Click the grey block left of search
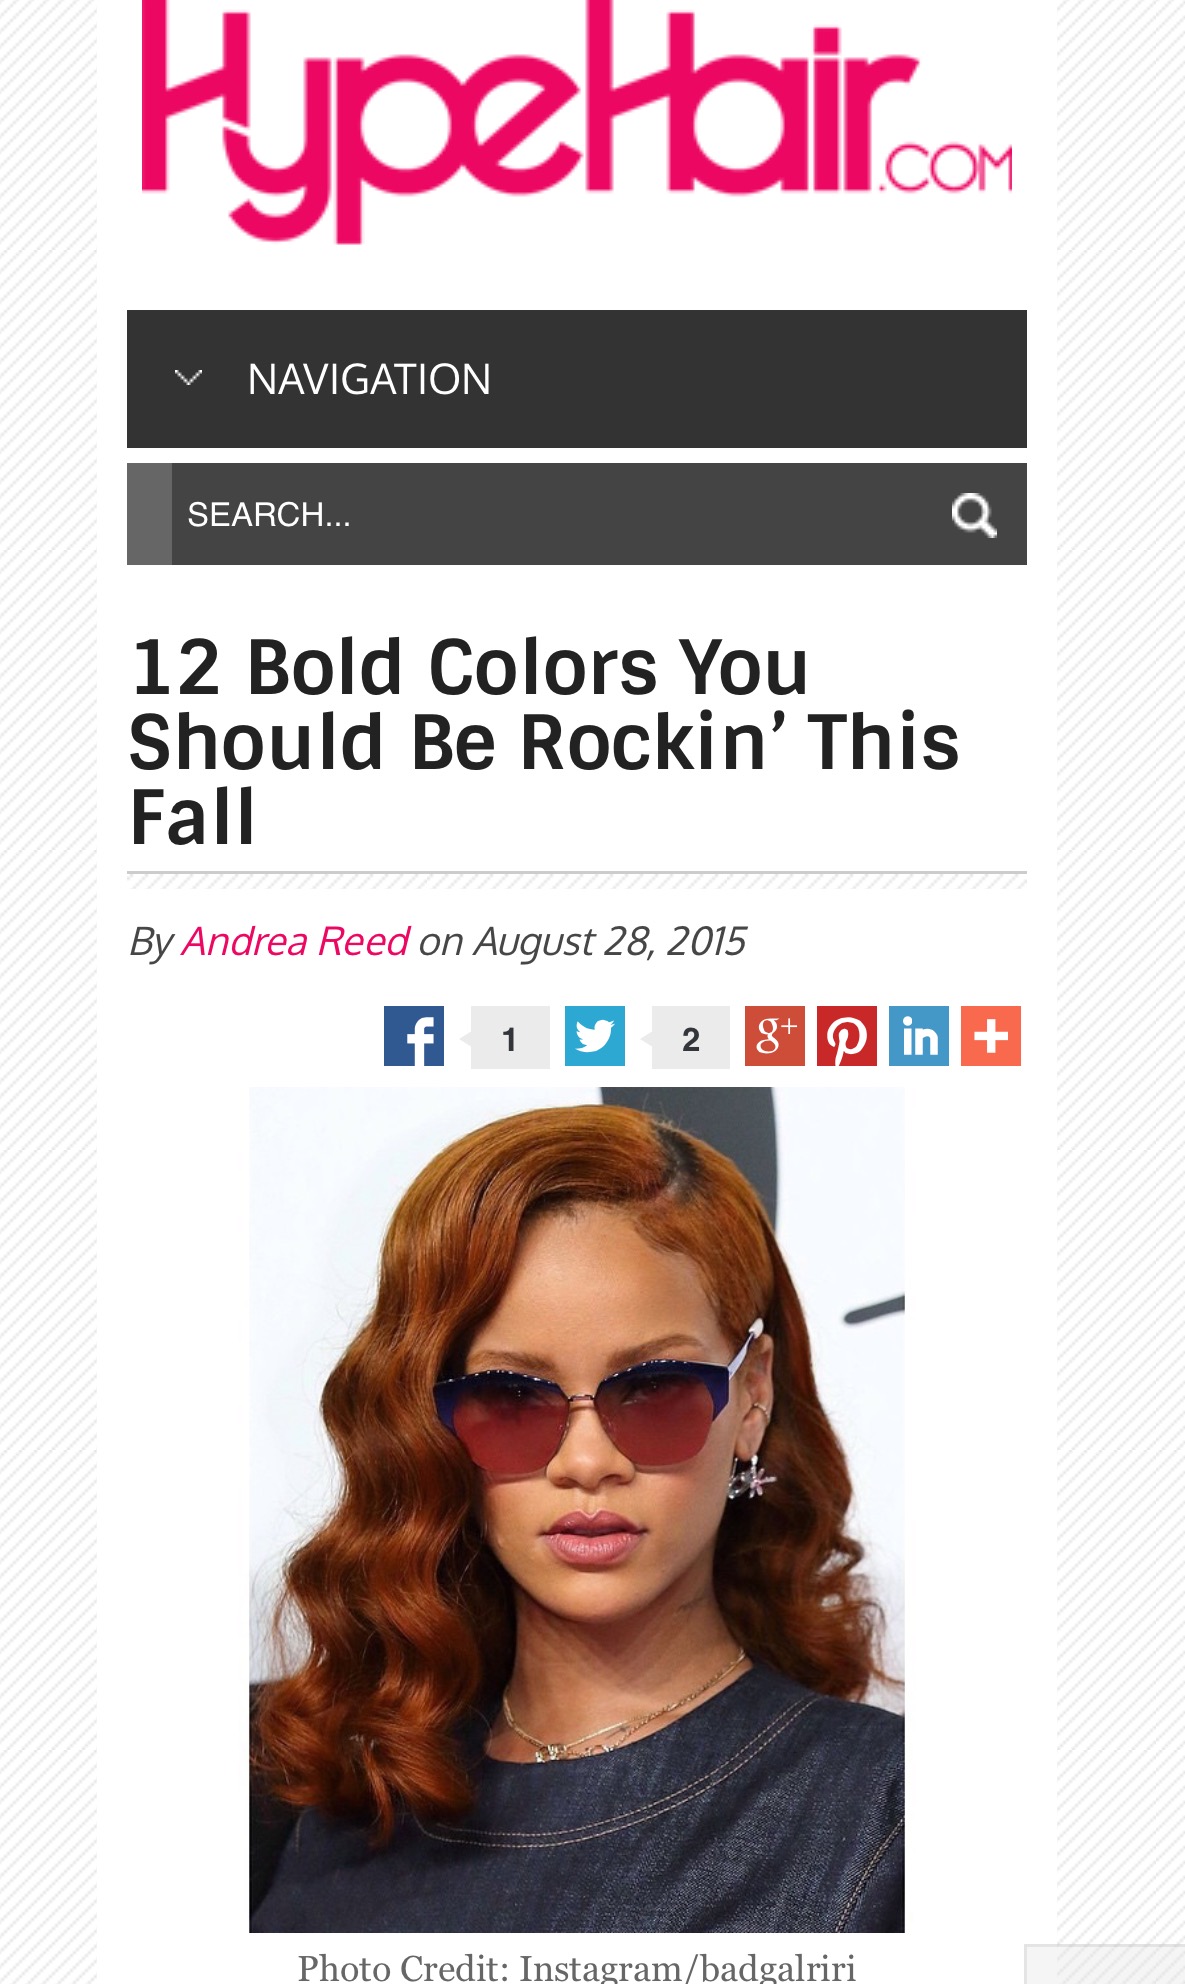1185x1984 pixels. pos(149,514)
